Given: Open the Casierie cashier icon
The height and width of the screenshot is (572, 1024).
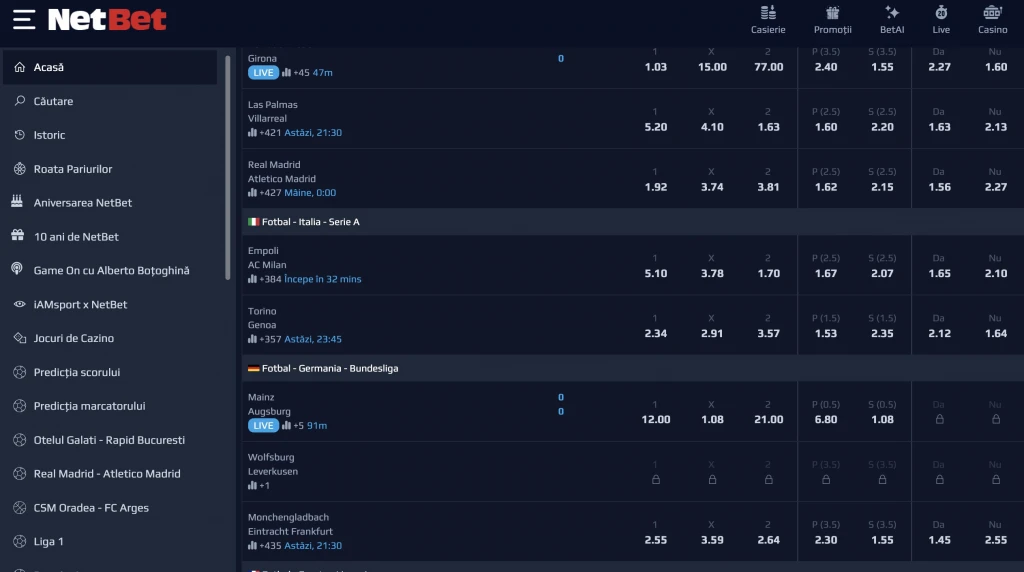Looking at the screenshot, I should (x=768, y=13).
